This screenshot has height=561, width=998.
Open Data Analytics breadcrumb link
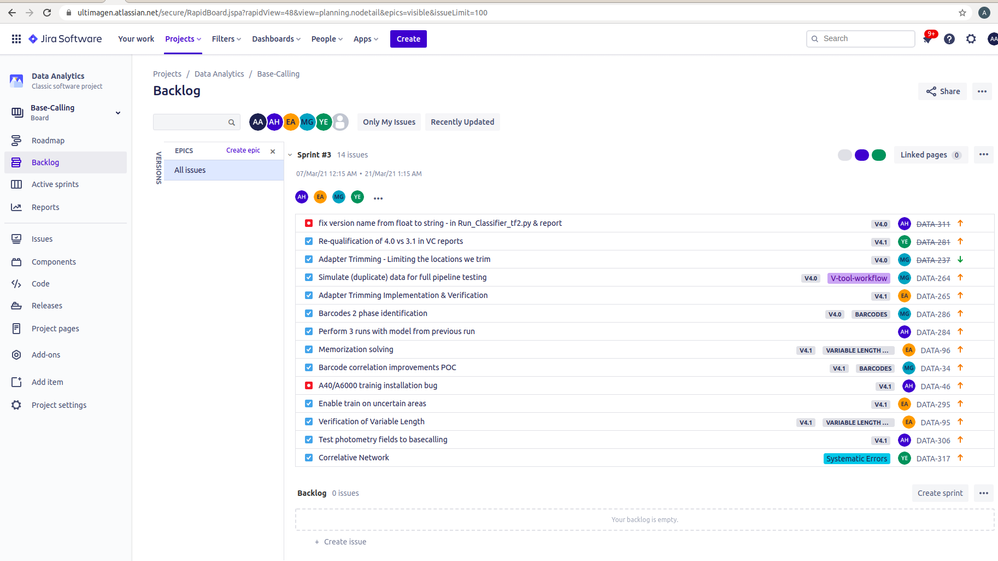click(x=219, y=74)
